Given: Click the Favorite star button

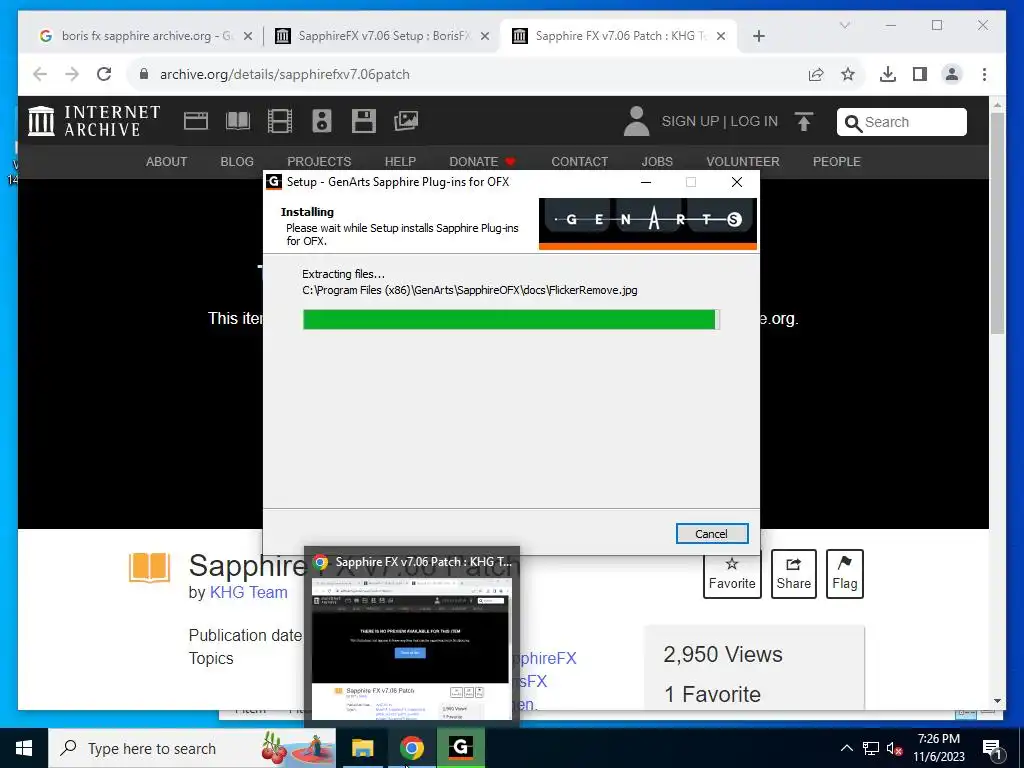Looking at the screenshot, I should 732,574.
